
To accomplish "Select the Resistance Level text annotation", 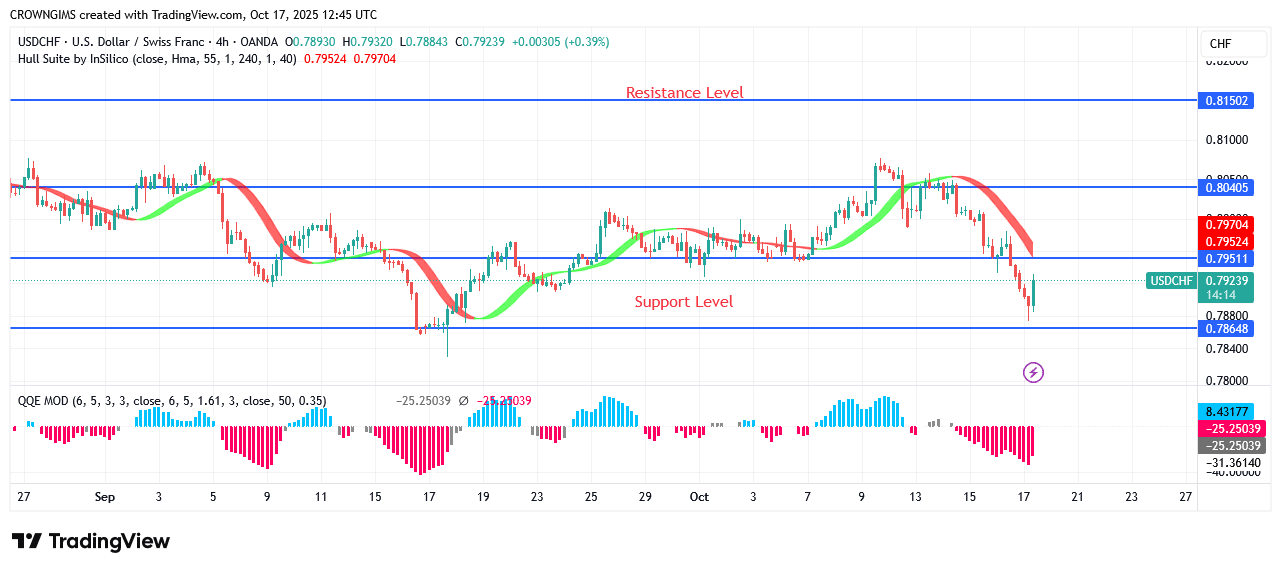I will (684, 93).
